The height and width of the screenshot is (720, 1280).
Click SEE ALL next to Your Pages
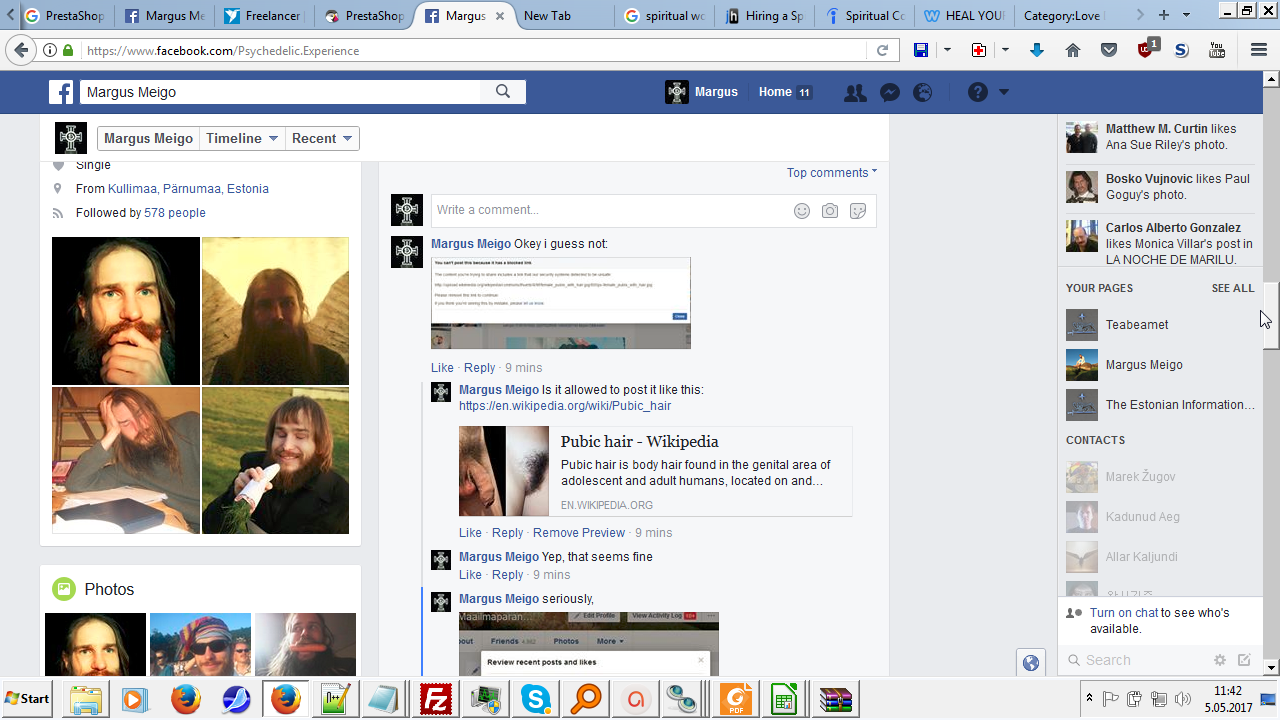1233,288
